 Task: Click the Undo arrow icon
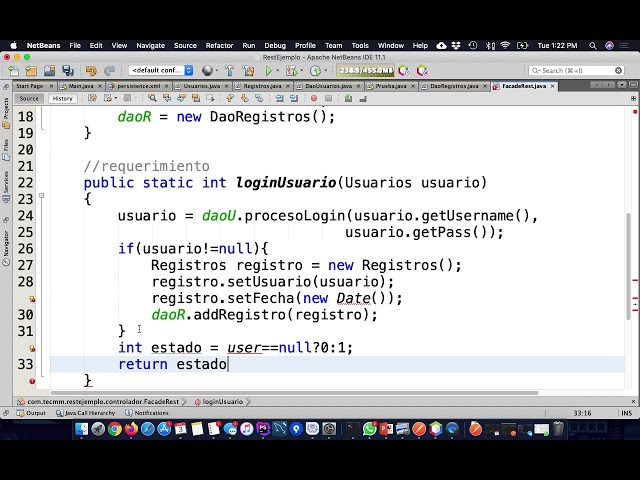pos(91,71)
